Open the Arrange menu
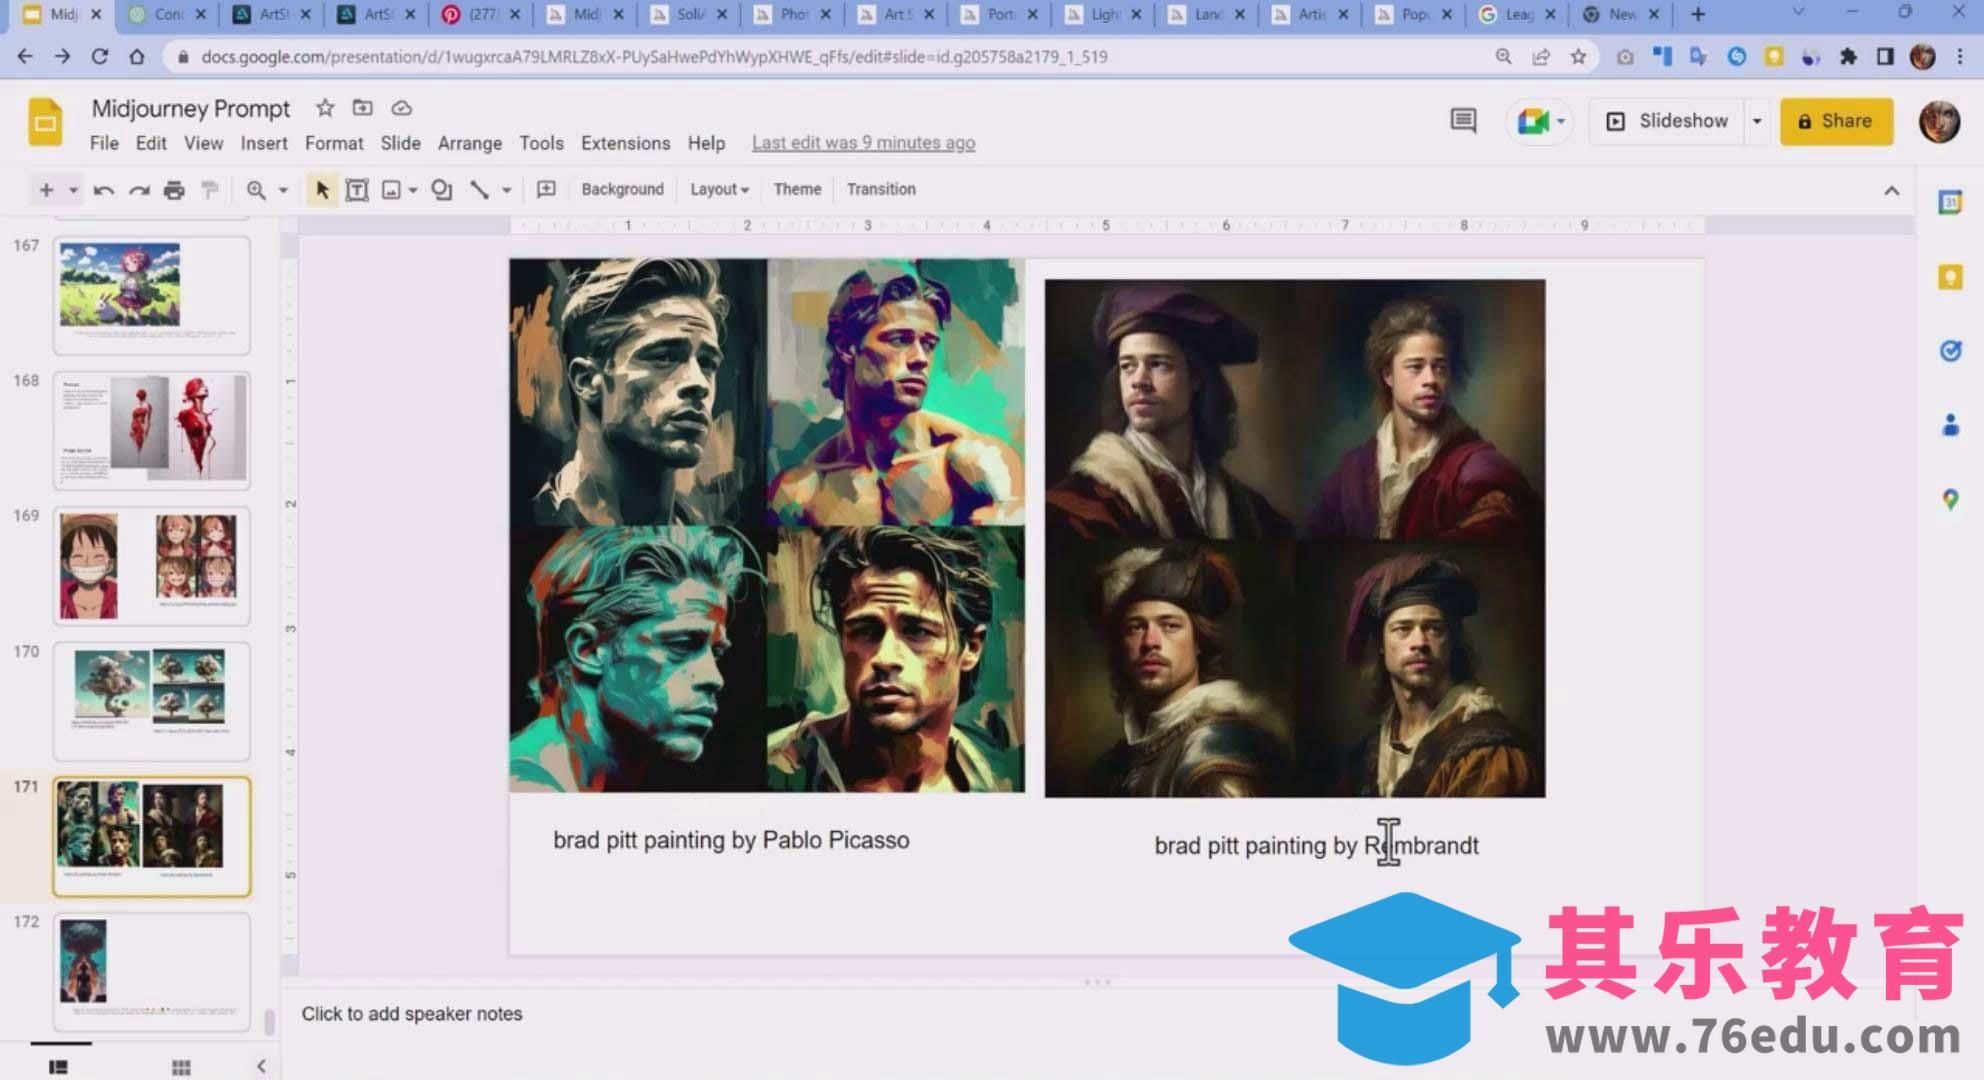 [x=469, y=143]
